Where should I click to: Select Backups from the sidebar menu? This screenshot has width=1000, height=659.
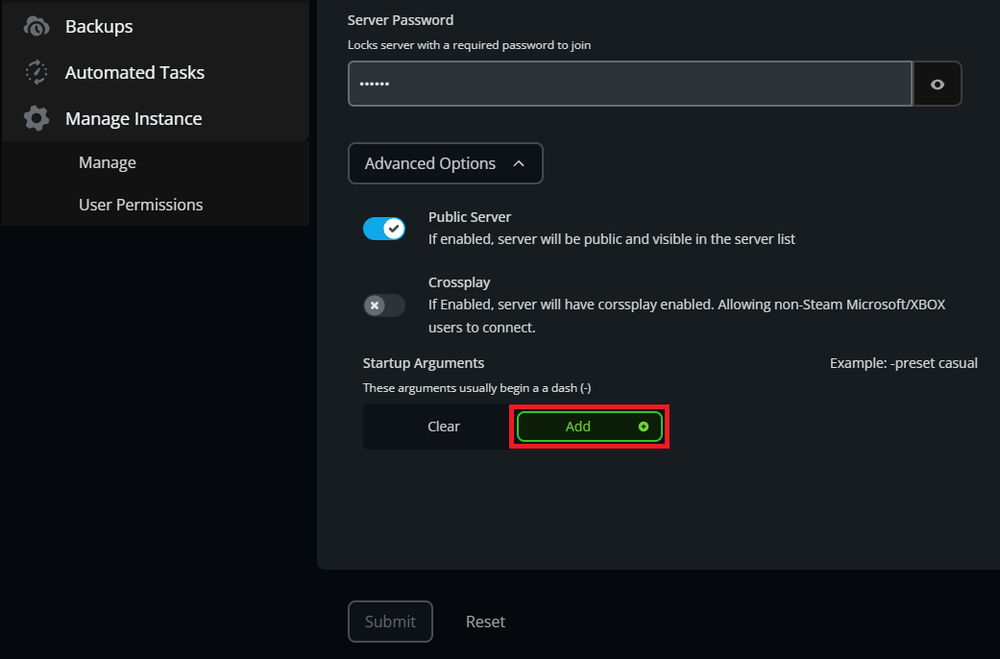pyautogui.click(x=99, y=26)
